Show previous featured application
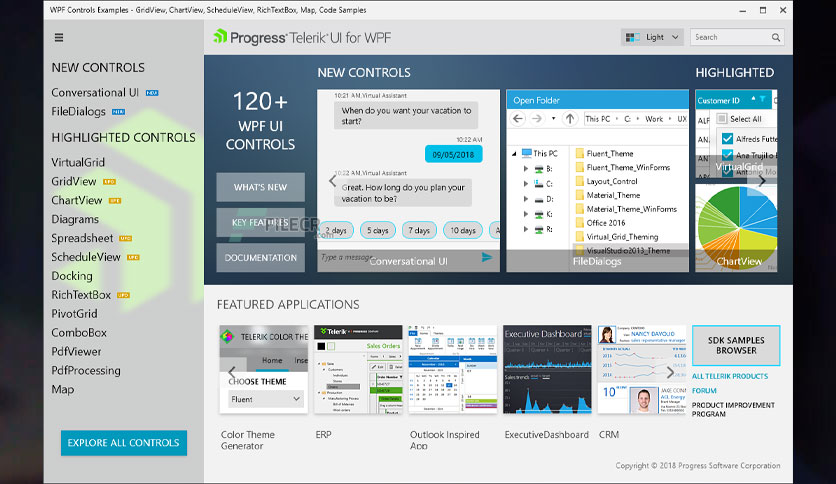This screenshot has width=836, height=484. coord(231,372)
